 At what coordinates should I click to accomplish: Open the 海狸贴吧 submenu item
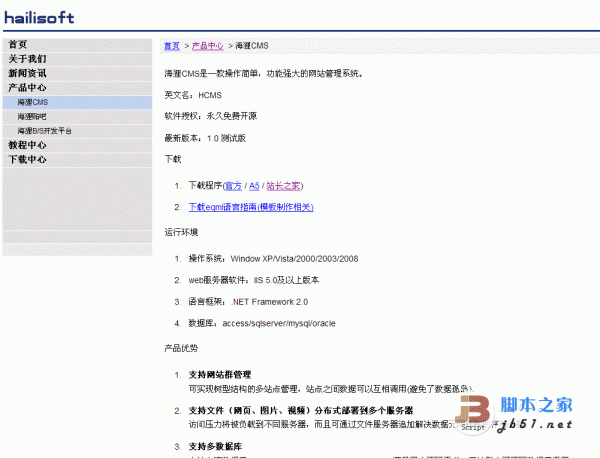point(77,116)
